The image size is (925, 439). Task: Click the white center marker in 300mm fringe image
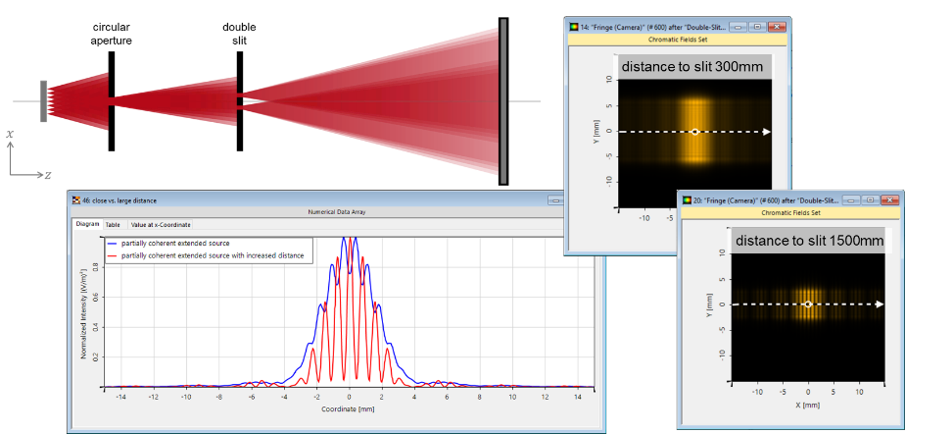point(695,131)
